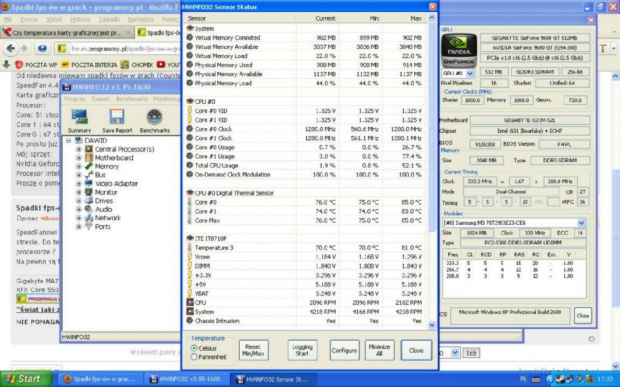Screen dimensions: 620x387
Task: Open POCZTA INTERIA bookmark
Action: [x=89, y=64]
